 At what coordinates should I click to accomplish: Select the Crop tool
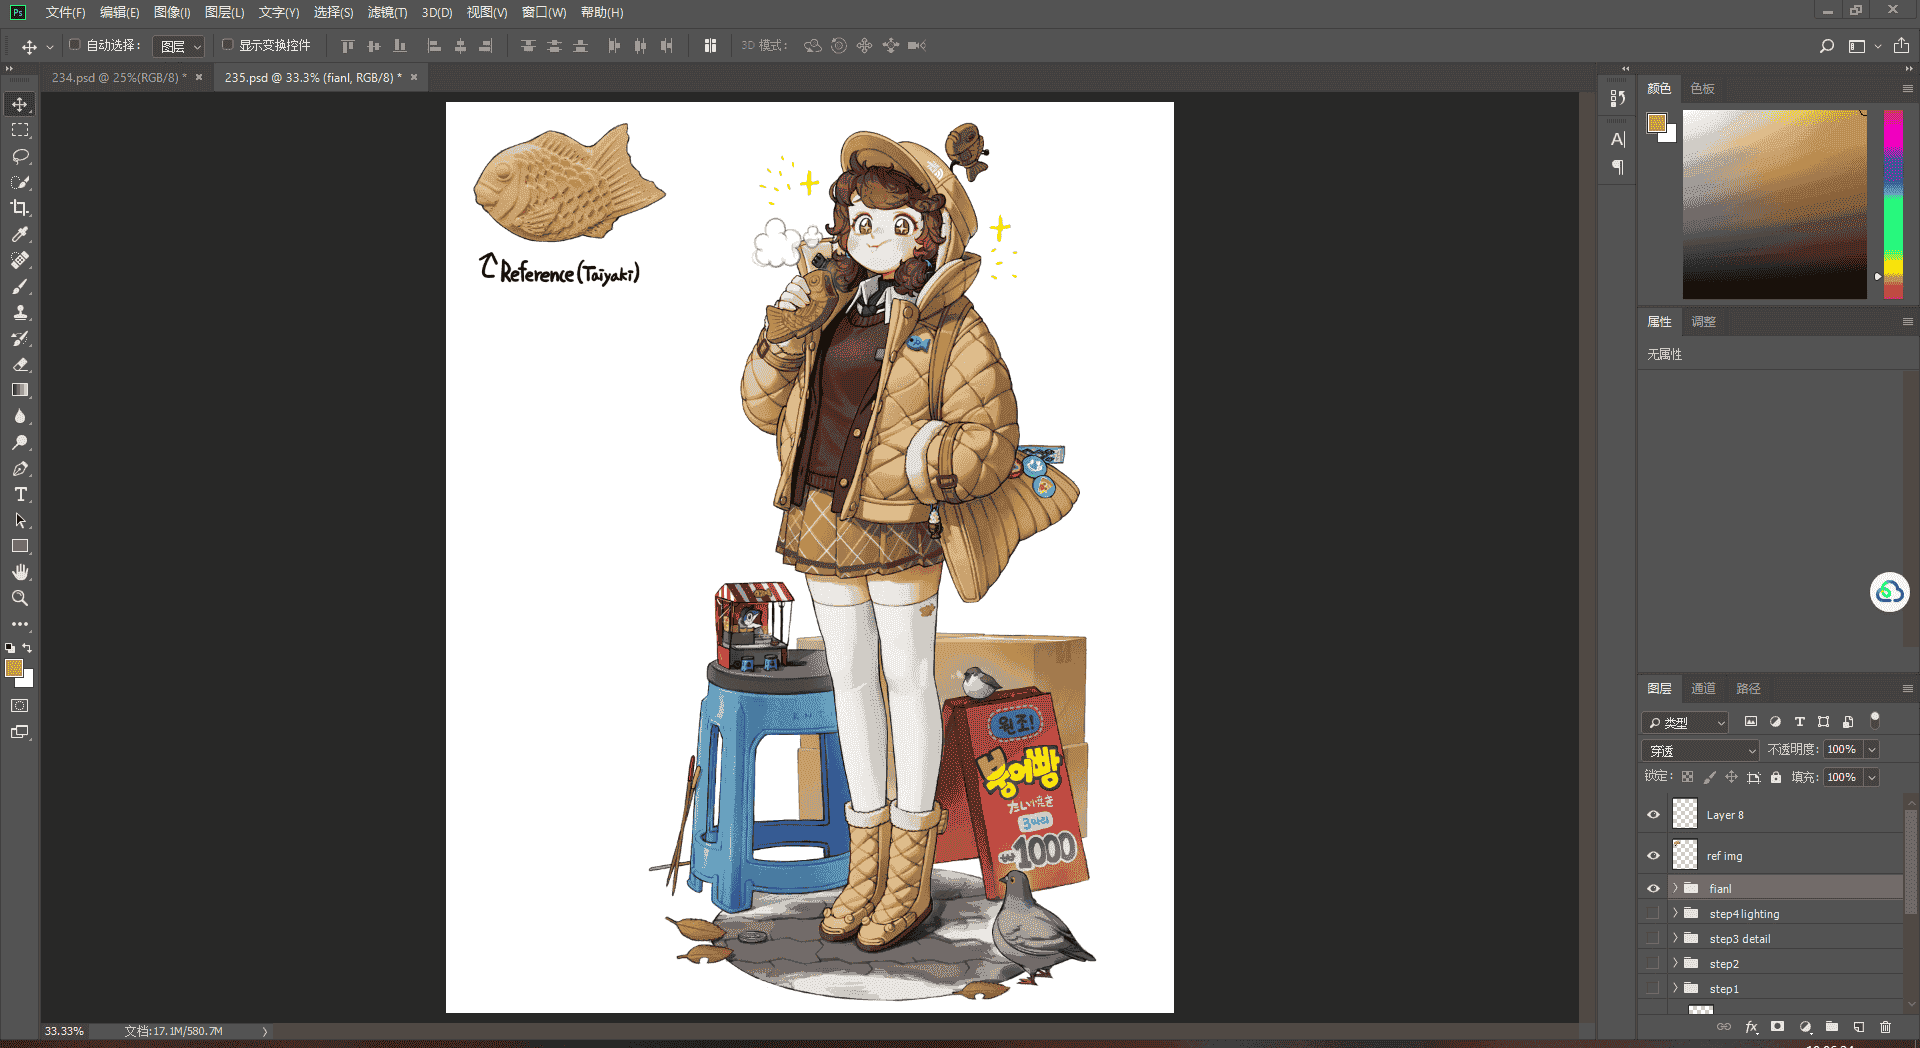(x=20, y=208)
